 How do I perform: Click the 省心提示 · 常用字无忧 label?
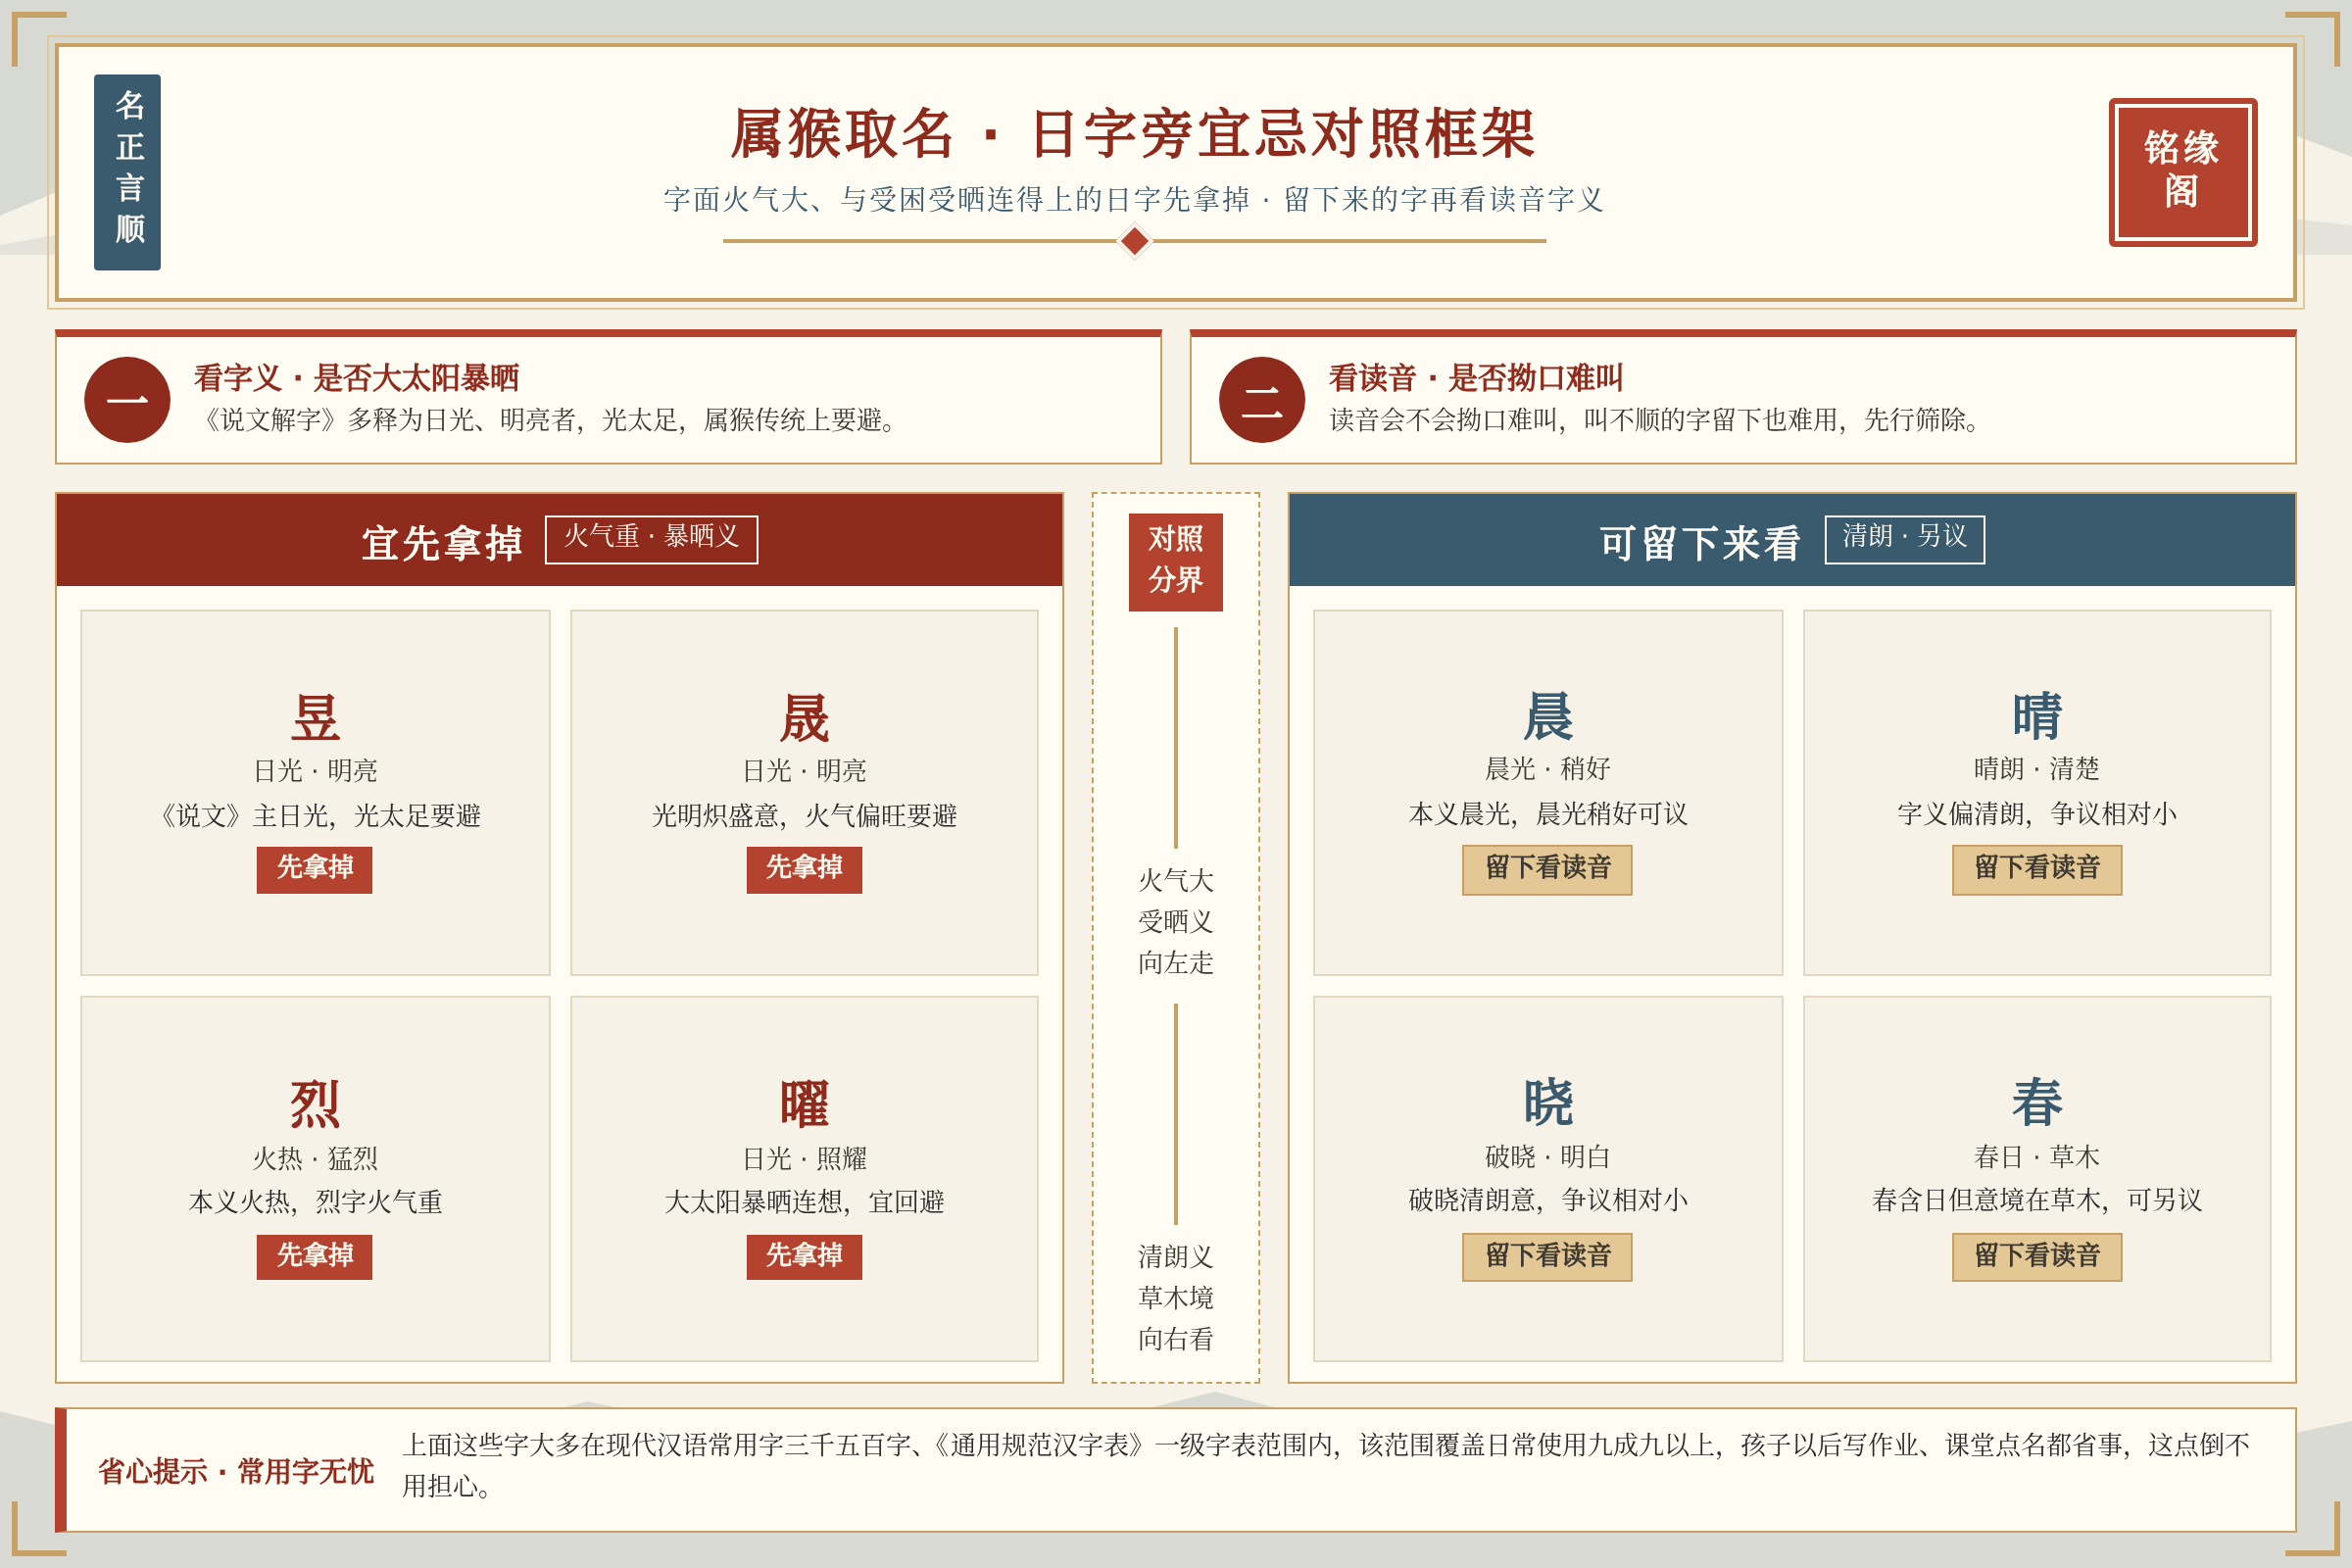click(x=235, y=1471)
